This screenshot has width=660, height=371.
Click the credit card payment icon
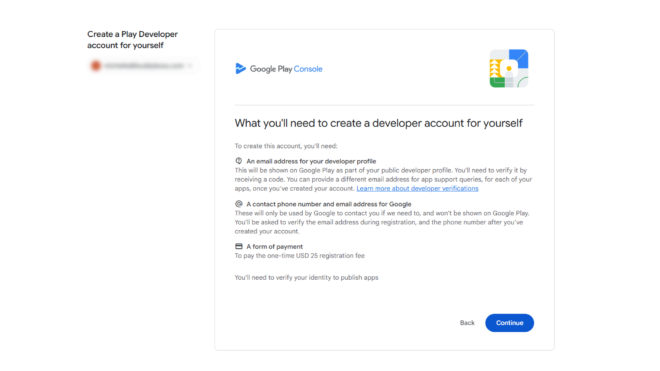(239, 246)
